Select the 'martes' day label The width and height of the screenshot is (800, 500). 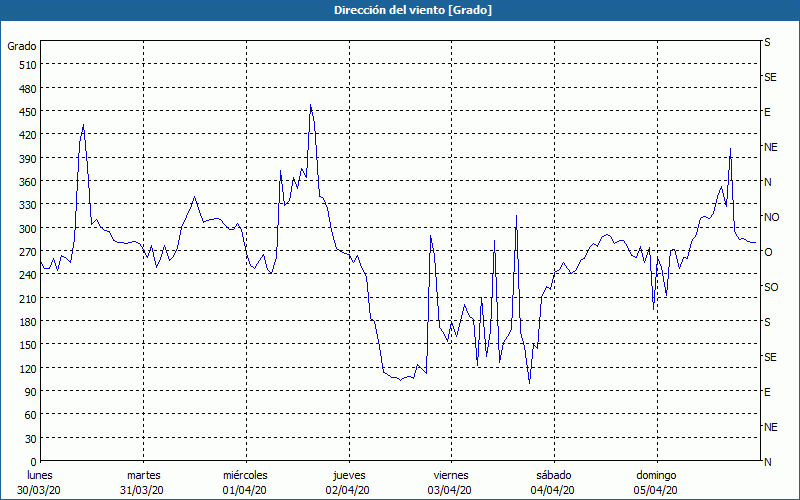144,475
